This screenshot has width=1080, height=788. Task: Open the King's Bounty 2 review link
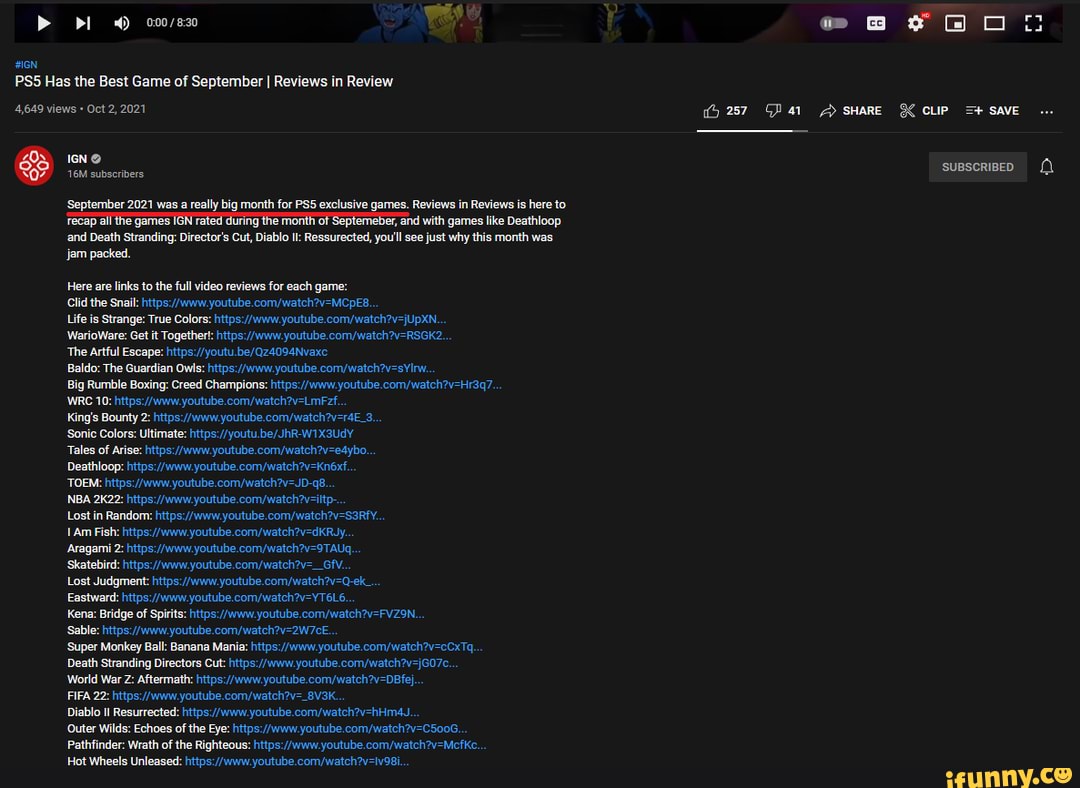[267, 417]
